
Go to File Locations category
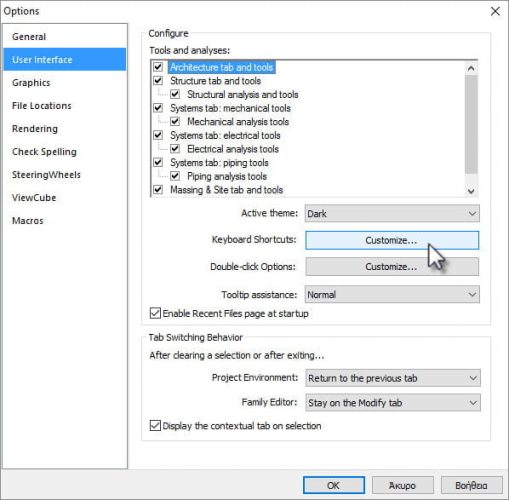[65, 106]
